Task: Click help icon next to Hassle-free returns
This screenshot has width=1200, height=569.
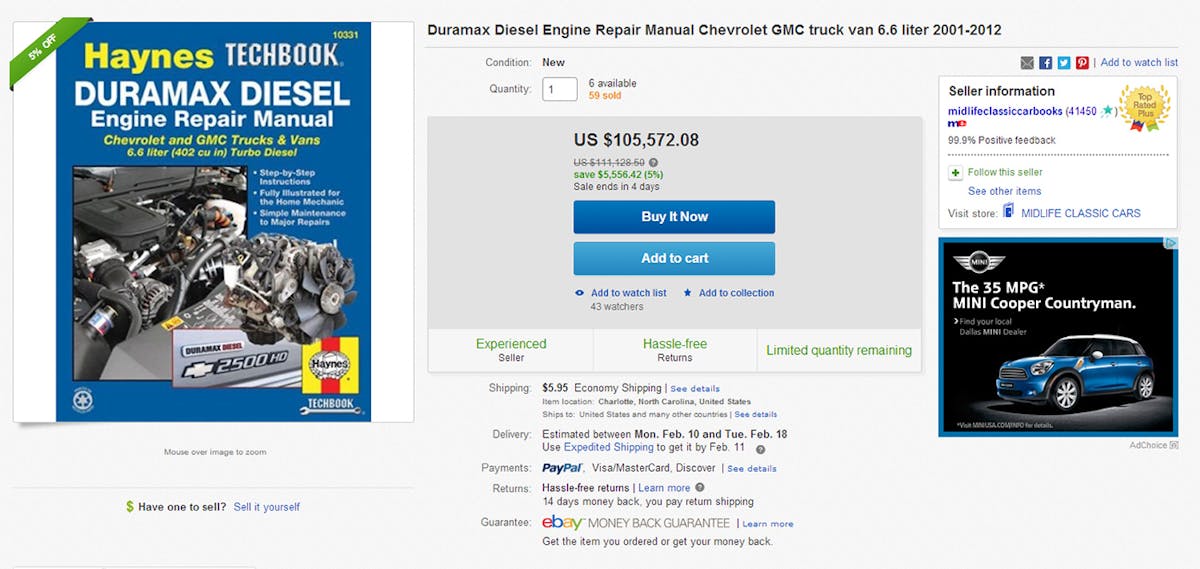Action: tap(700, 488)
